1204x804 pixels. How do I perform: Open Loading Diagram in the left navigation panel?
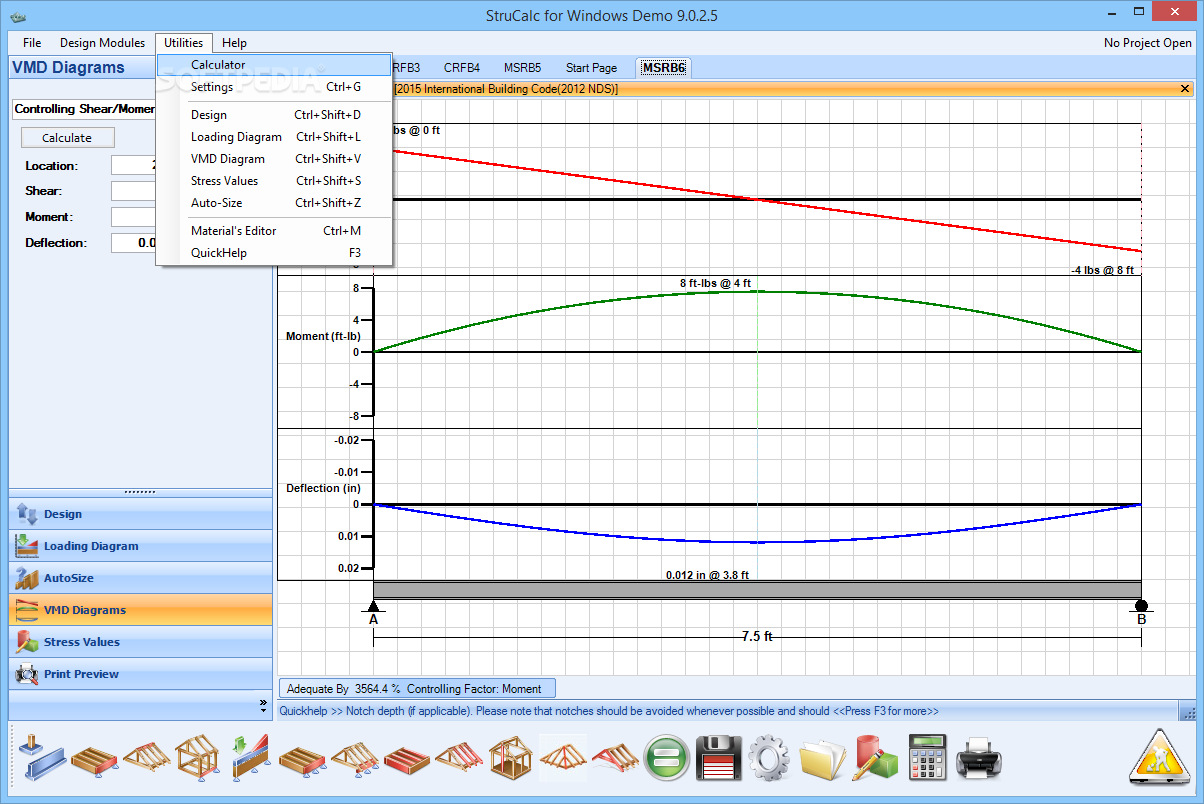pyautogui.click(x=140, y=546)
